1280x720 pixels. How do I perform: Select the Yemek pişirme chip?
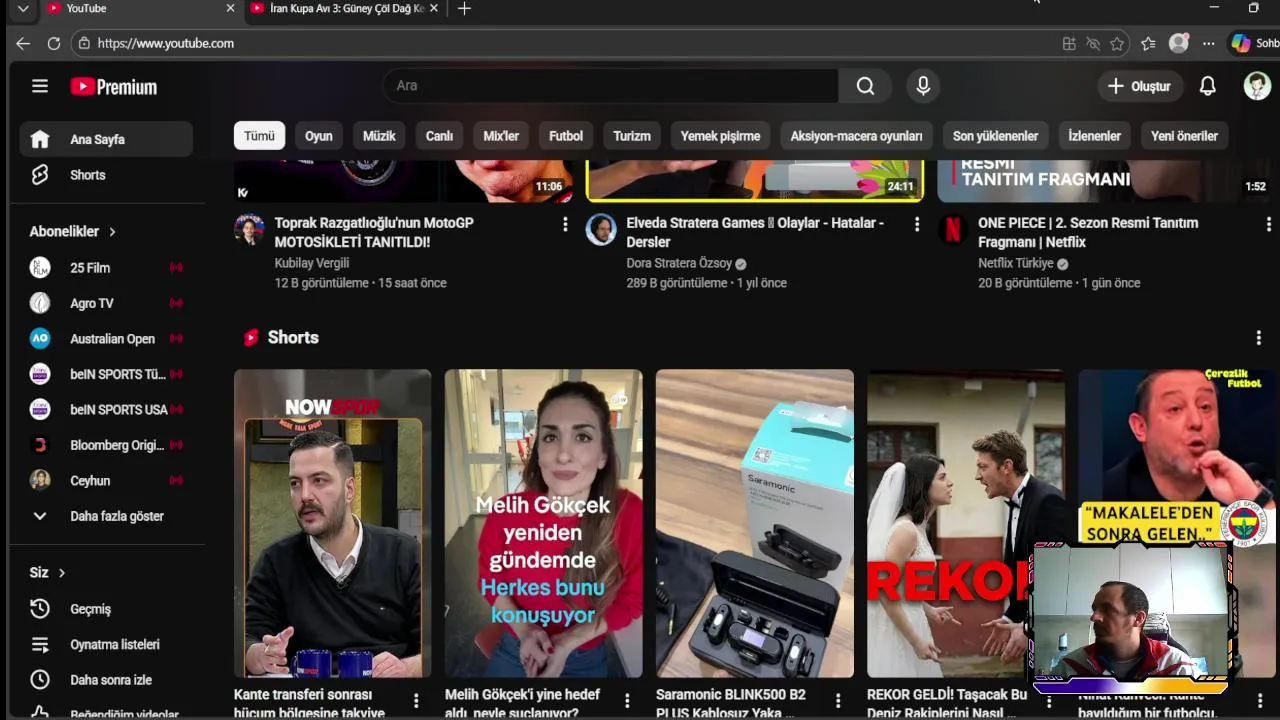(x=720, y=136)
